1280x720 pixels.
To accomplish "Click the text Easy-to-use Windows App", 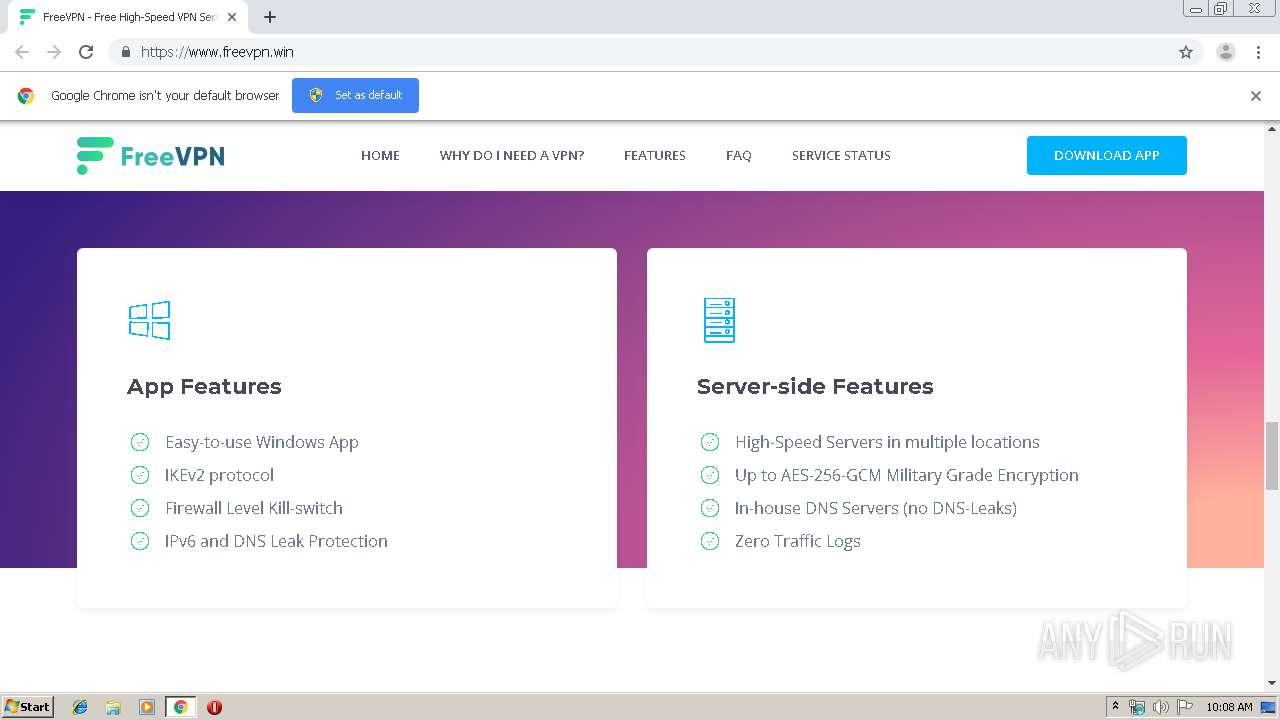I will click(262, 442).
